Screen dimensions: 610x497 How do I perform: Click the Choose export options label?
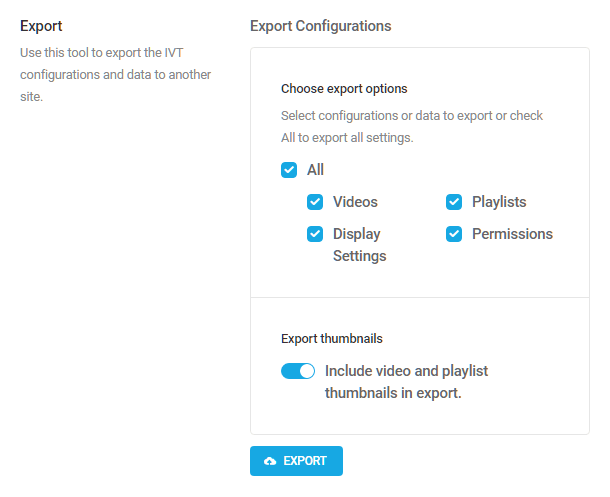pos(344,89)
